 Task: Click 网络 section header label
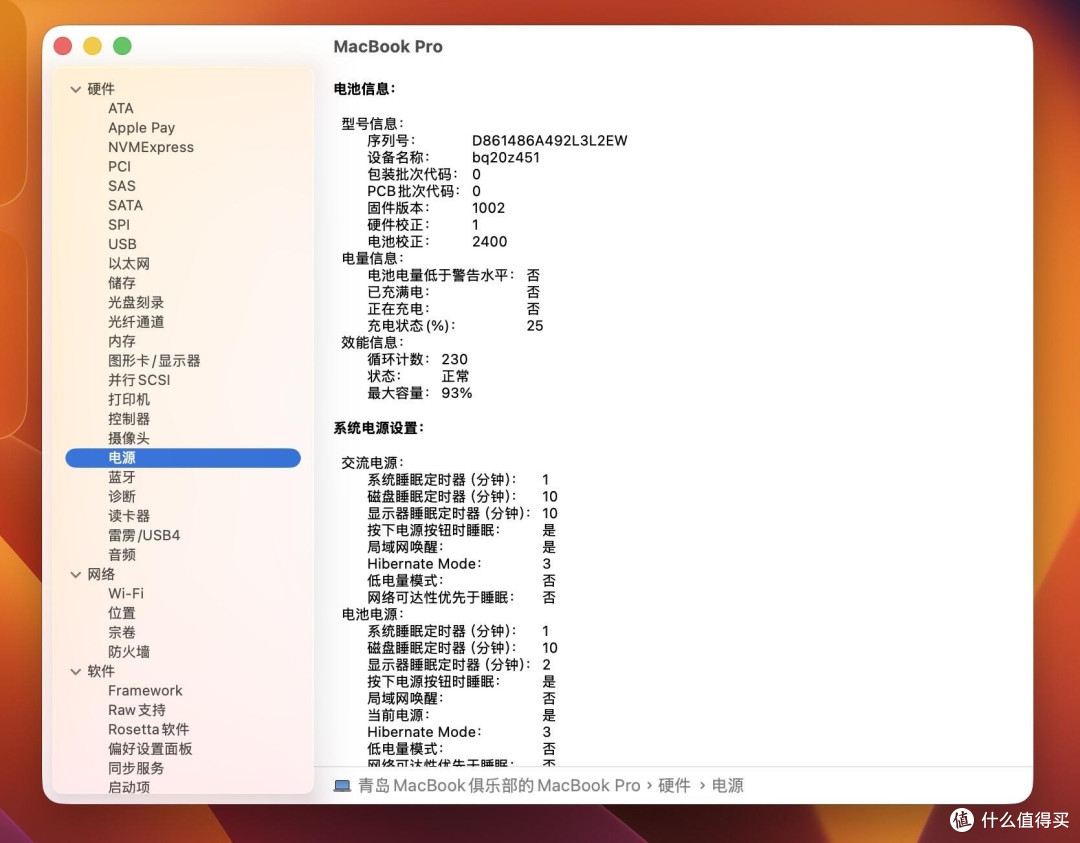tap(101, 574)
